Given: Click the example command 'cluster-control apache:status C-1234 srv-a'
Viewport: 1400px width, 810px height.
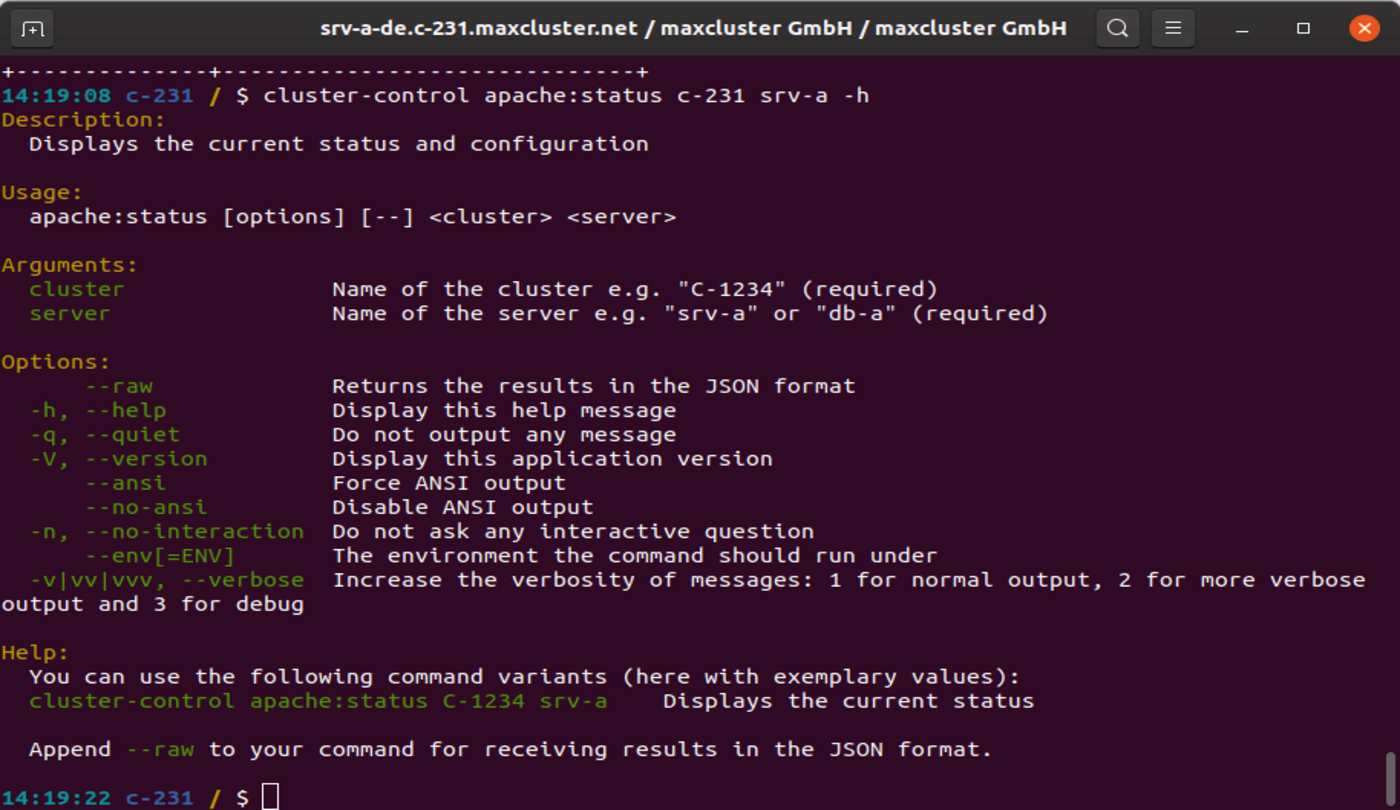Looking at the screenshot, I should [x=318, y=701].
